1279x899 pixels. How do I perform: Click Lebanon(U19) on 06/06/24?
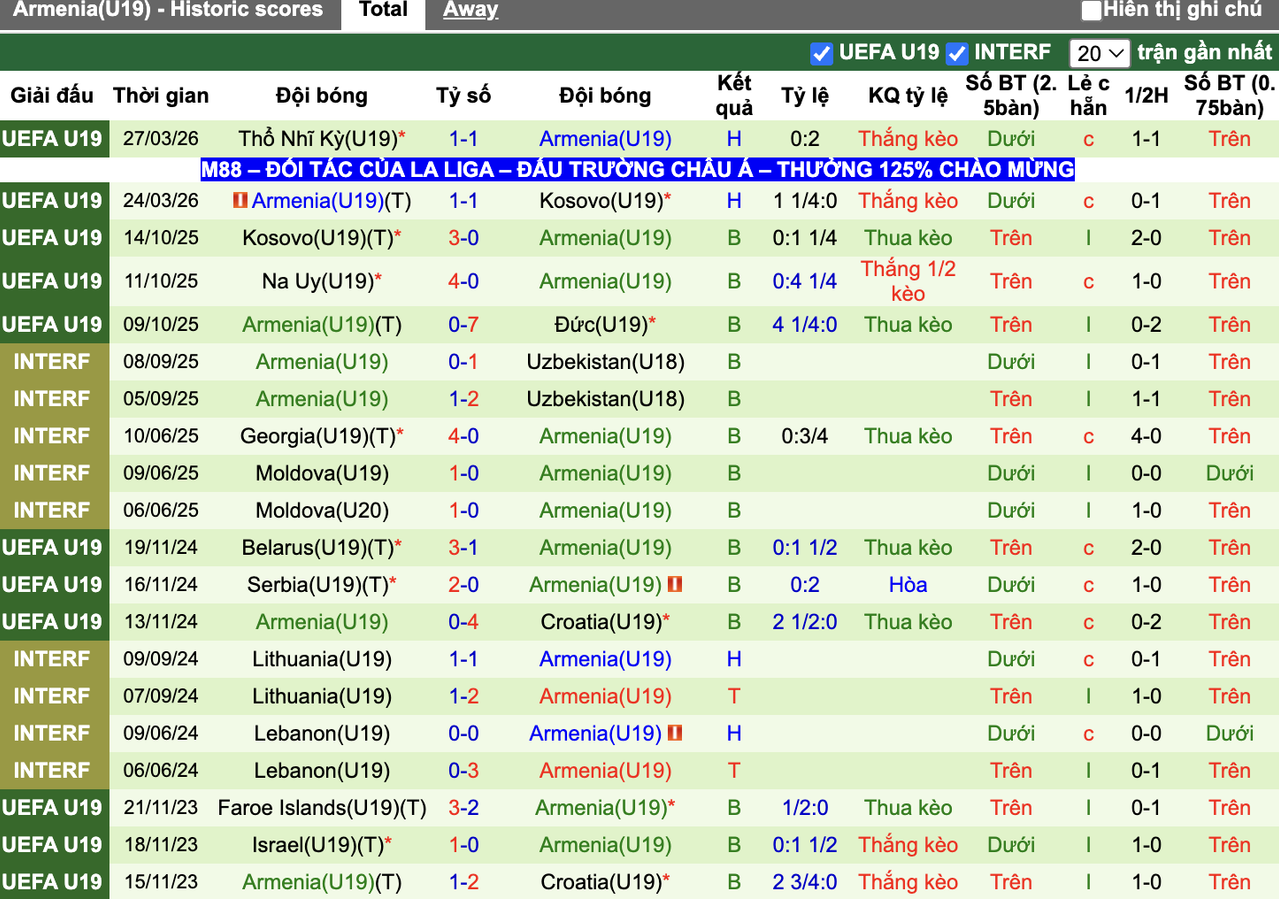pos(322,771)
